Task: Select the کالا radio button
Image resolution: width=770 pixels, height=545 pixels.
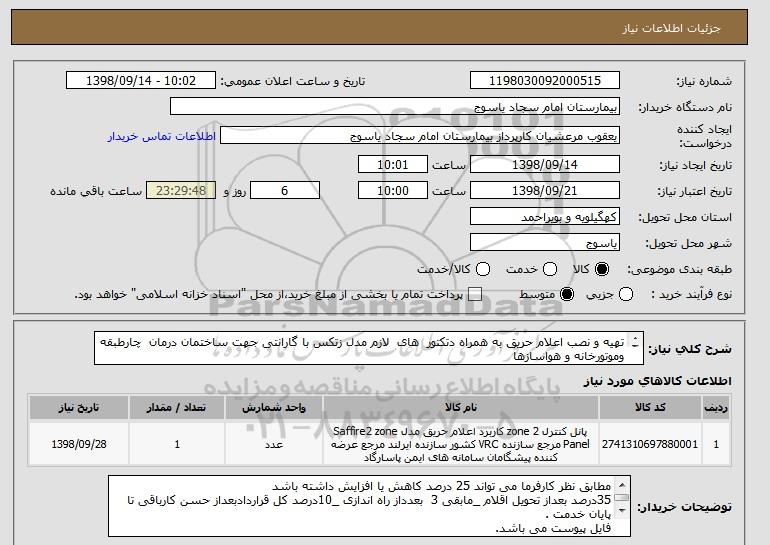Action: pos(602,269)
